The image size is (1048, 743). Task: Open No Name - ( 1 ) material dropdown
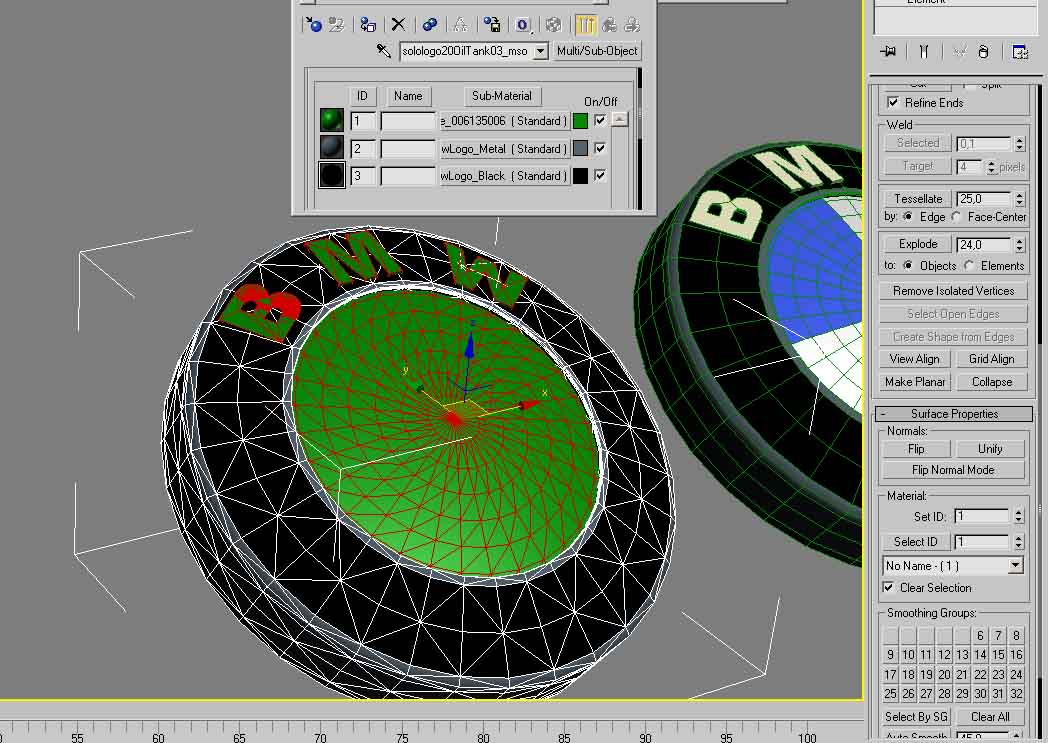point(1015,566)
